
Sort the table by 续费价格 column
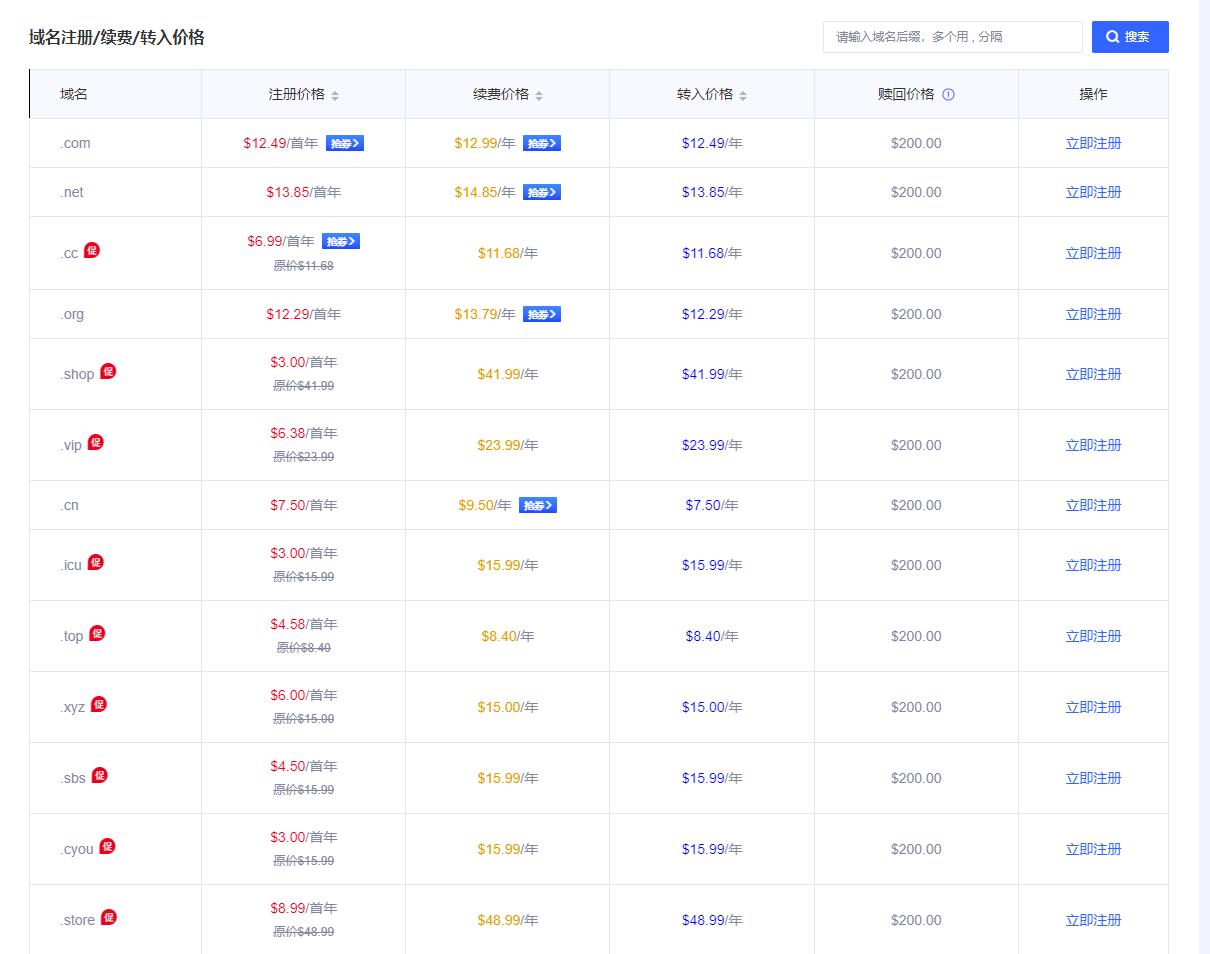539,96
